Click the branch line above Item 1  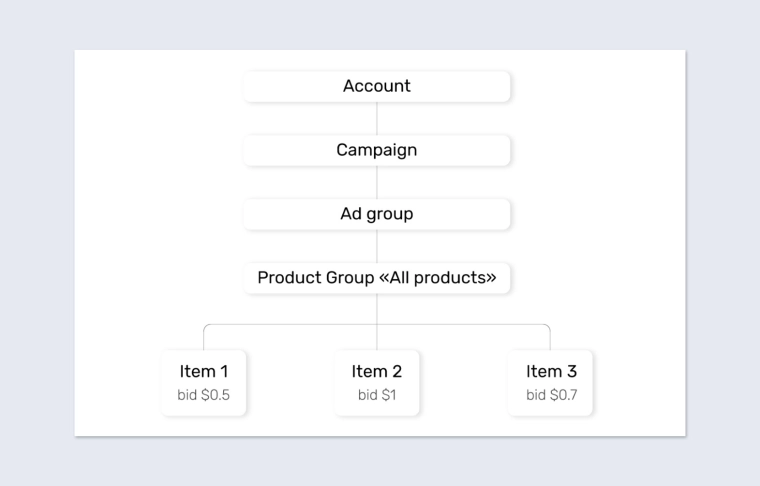coord(204,337)
